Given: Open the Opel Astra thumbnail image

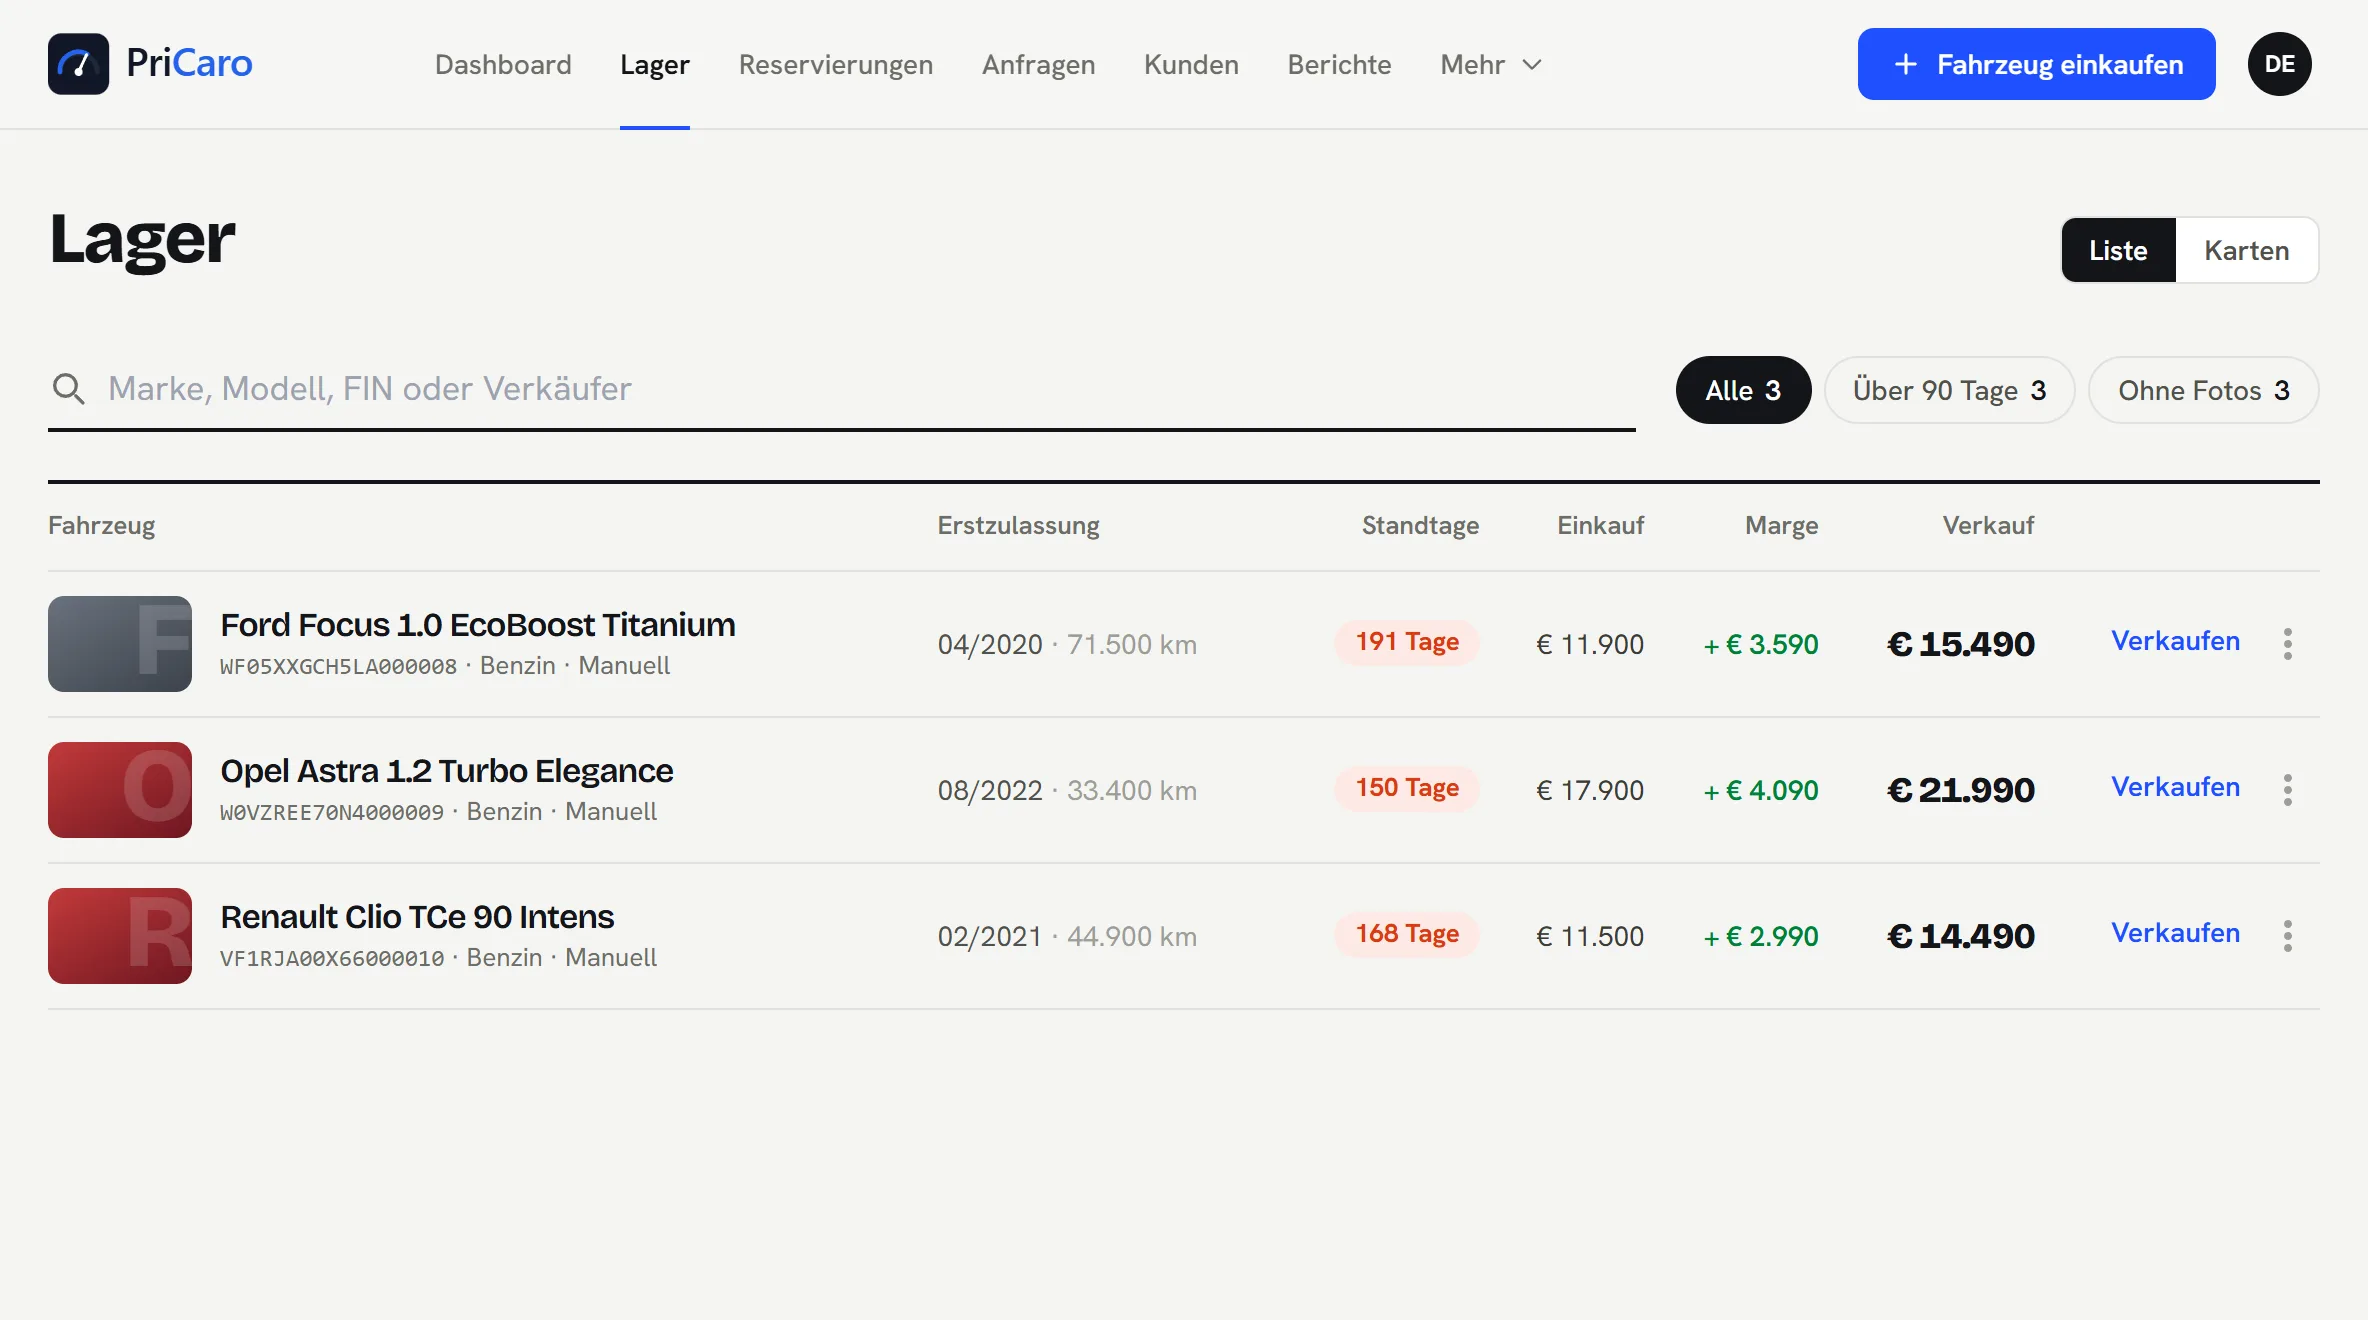Looking at the screenshot, I should click(120, 789).
